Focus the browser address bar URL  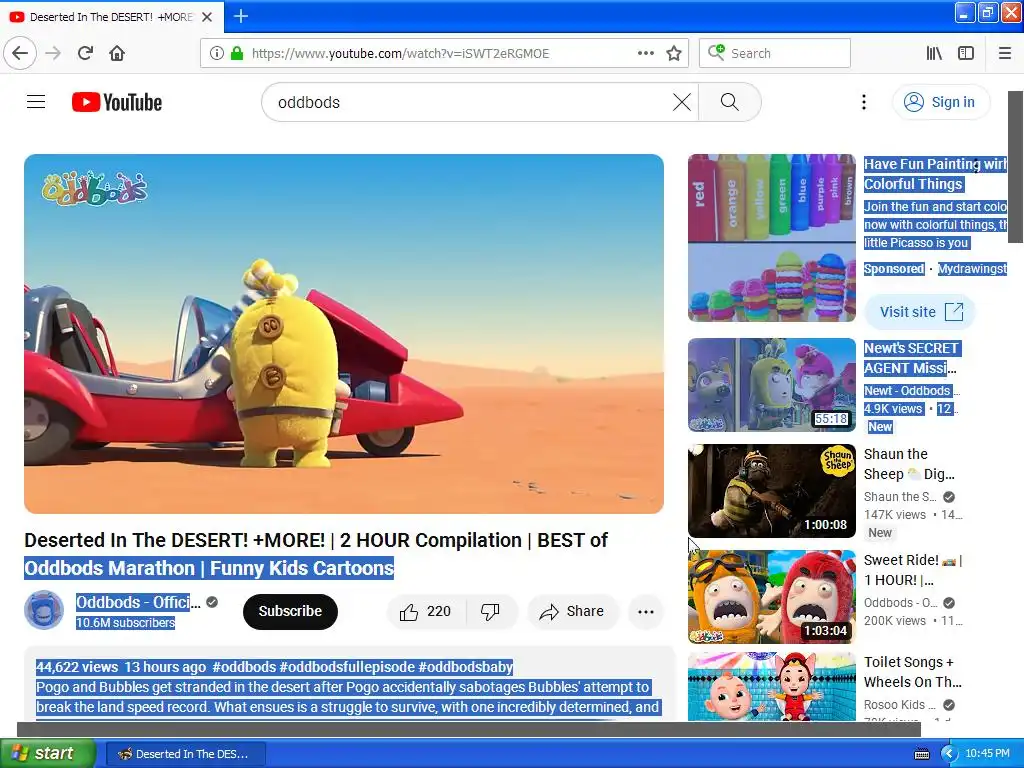pyautogui.click(x=400, y=54)
